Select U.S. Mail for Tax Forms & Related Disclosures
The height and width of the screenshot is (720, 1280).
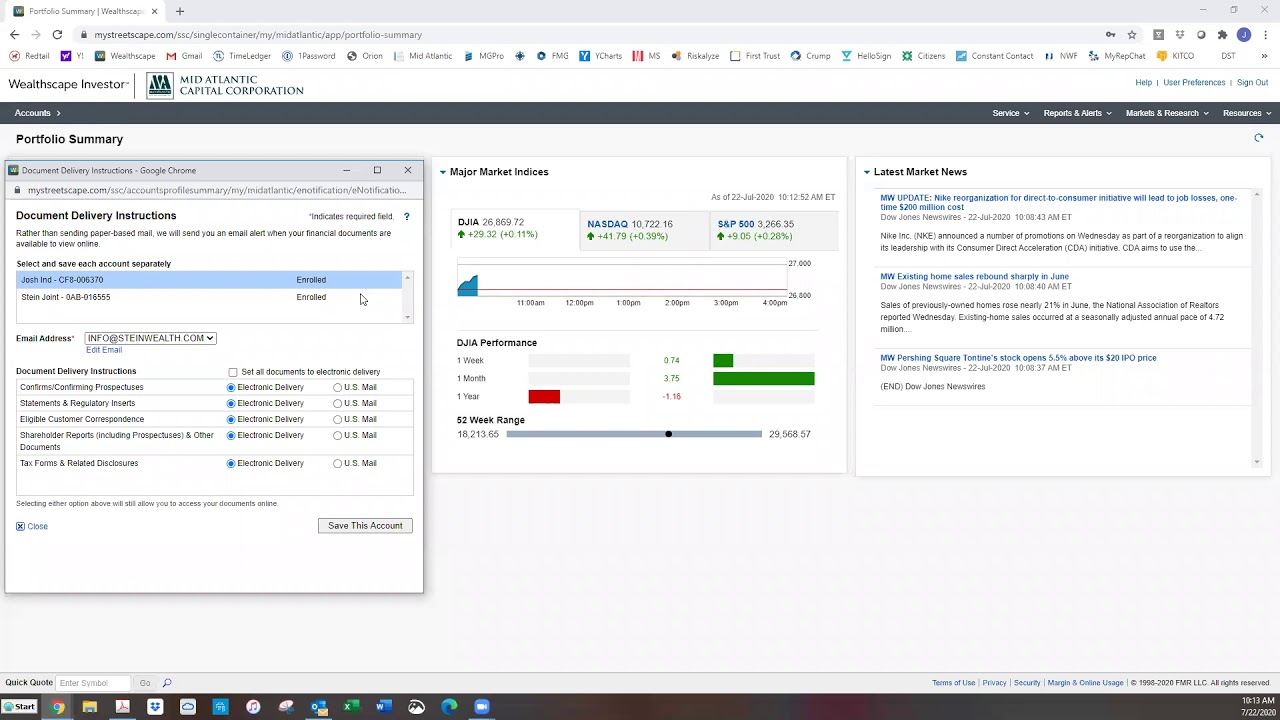pos(337,463)
